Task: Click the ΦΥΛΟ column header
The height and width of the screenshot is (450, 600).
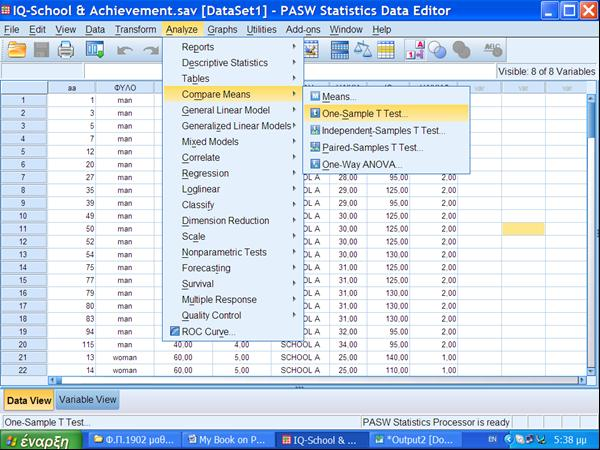Action: click(125, 88)
